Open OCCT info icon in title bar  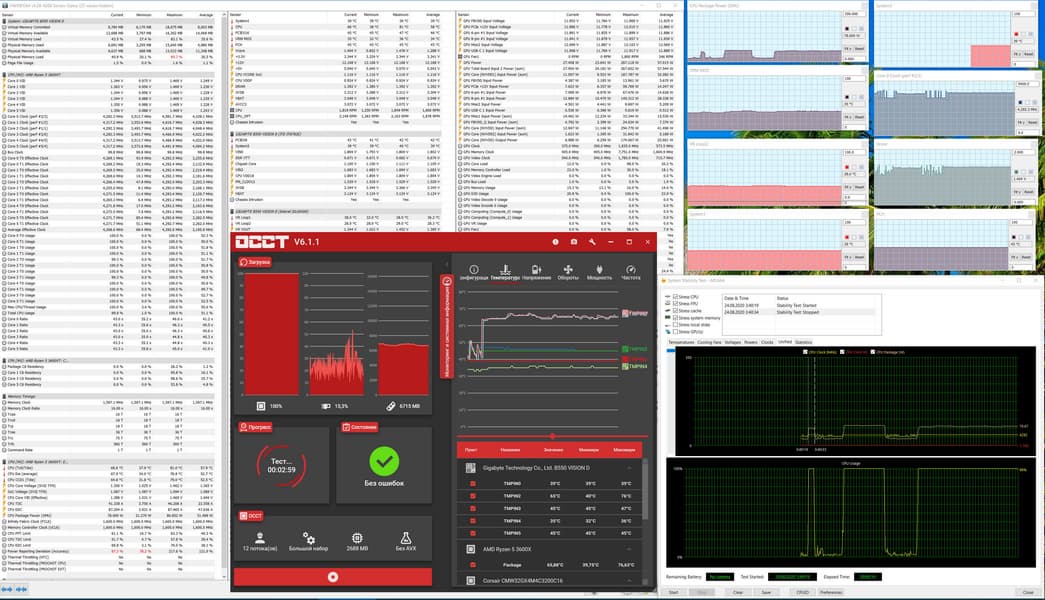point(555,242)
